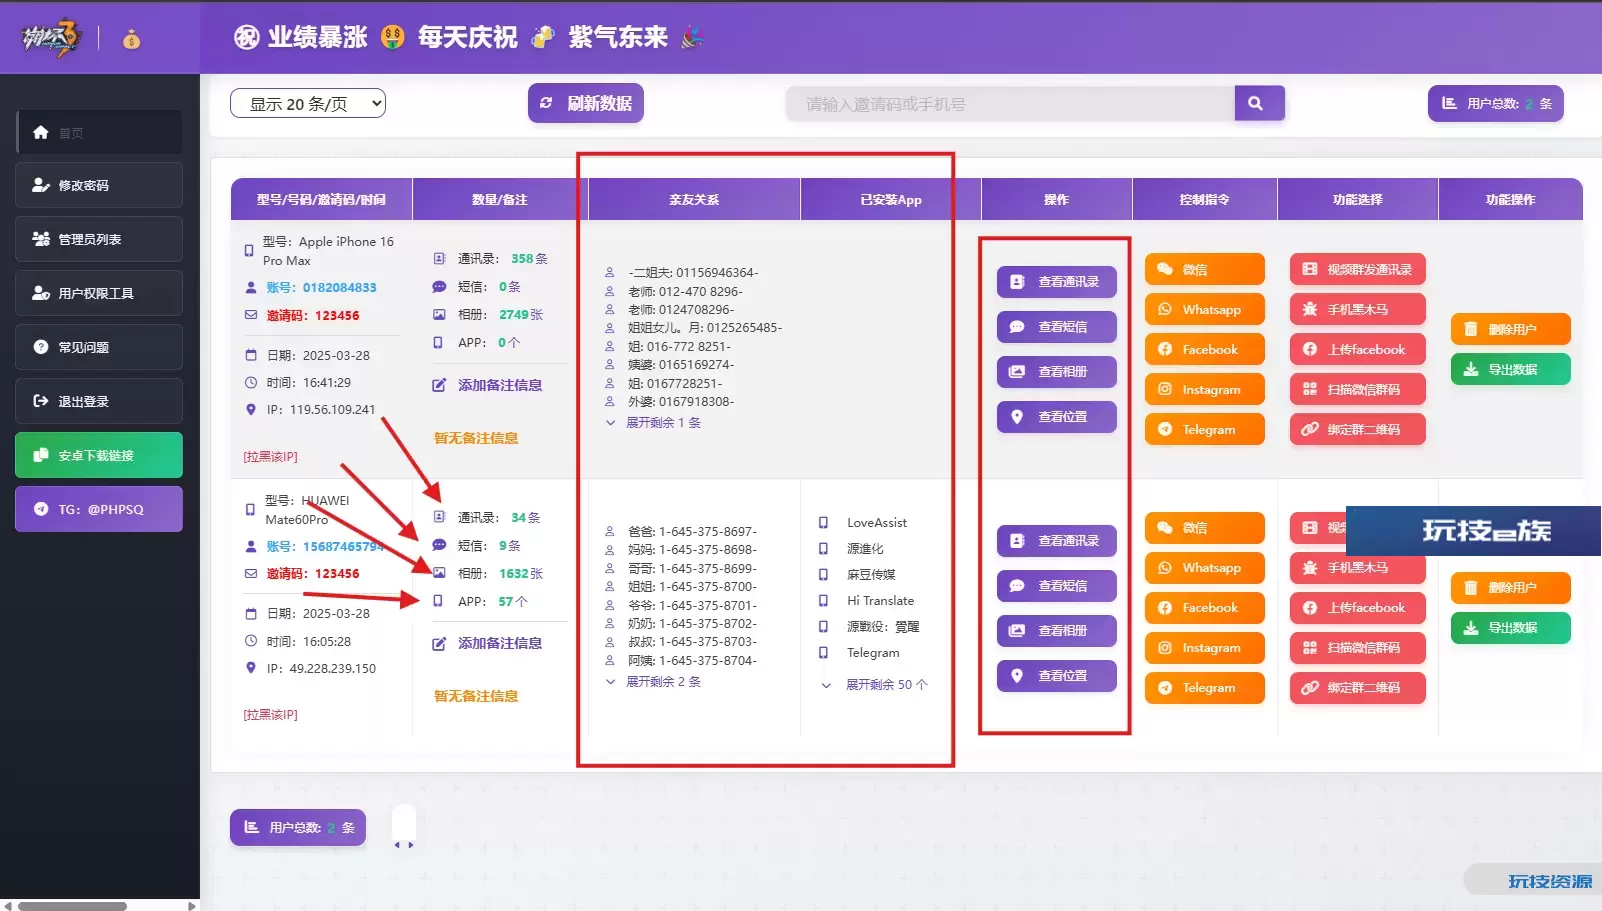Click the account number 0182084833
This screenshot has width=1602, height=911.
click(340, 288)
